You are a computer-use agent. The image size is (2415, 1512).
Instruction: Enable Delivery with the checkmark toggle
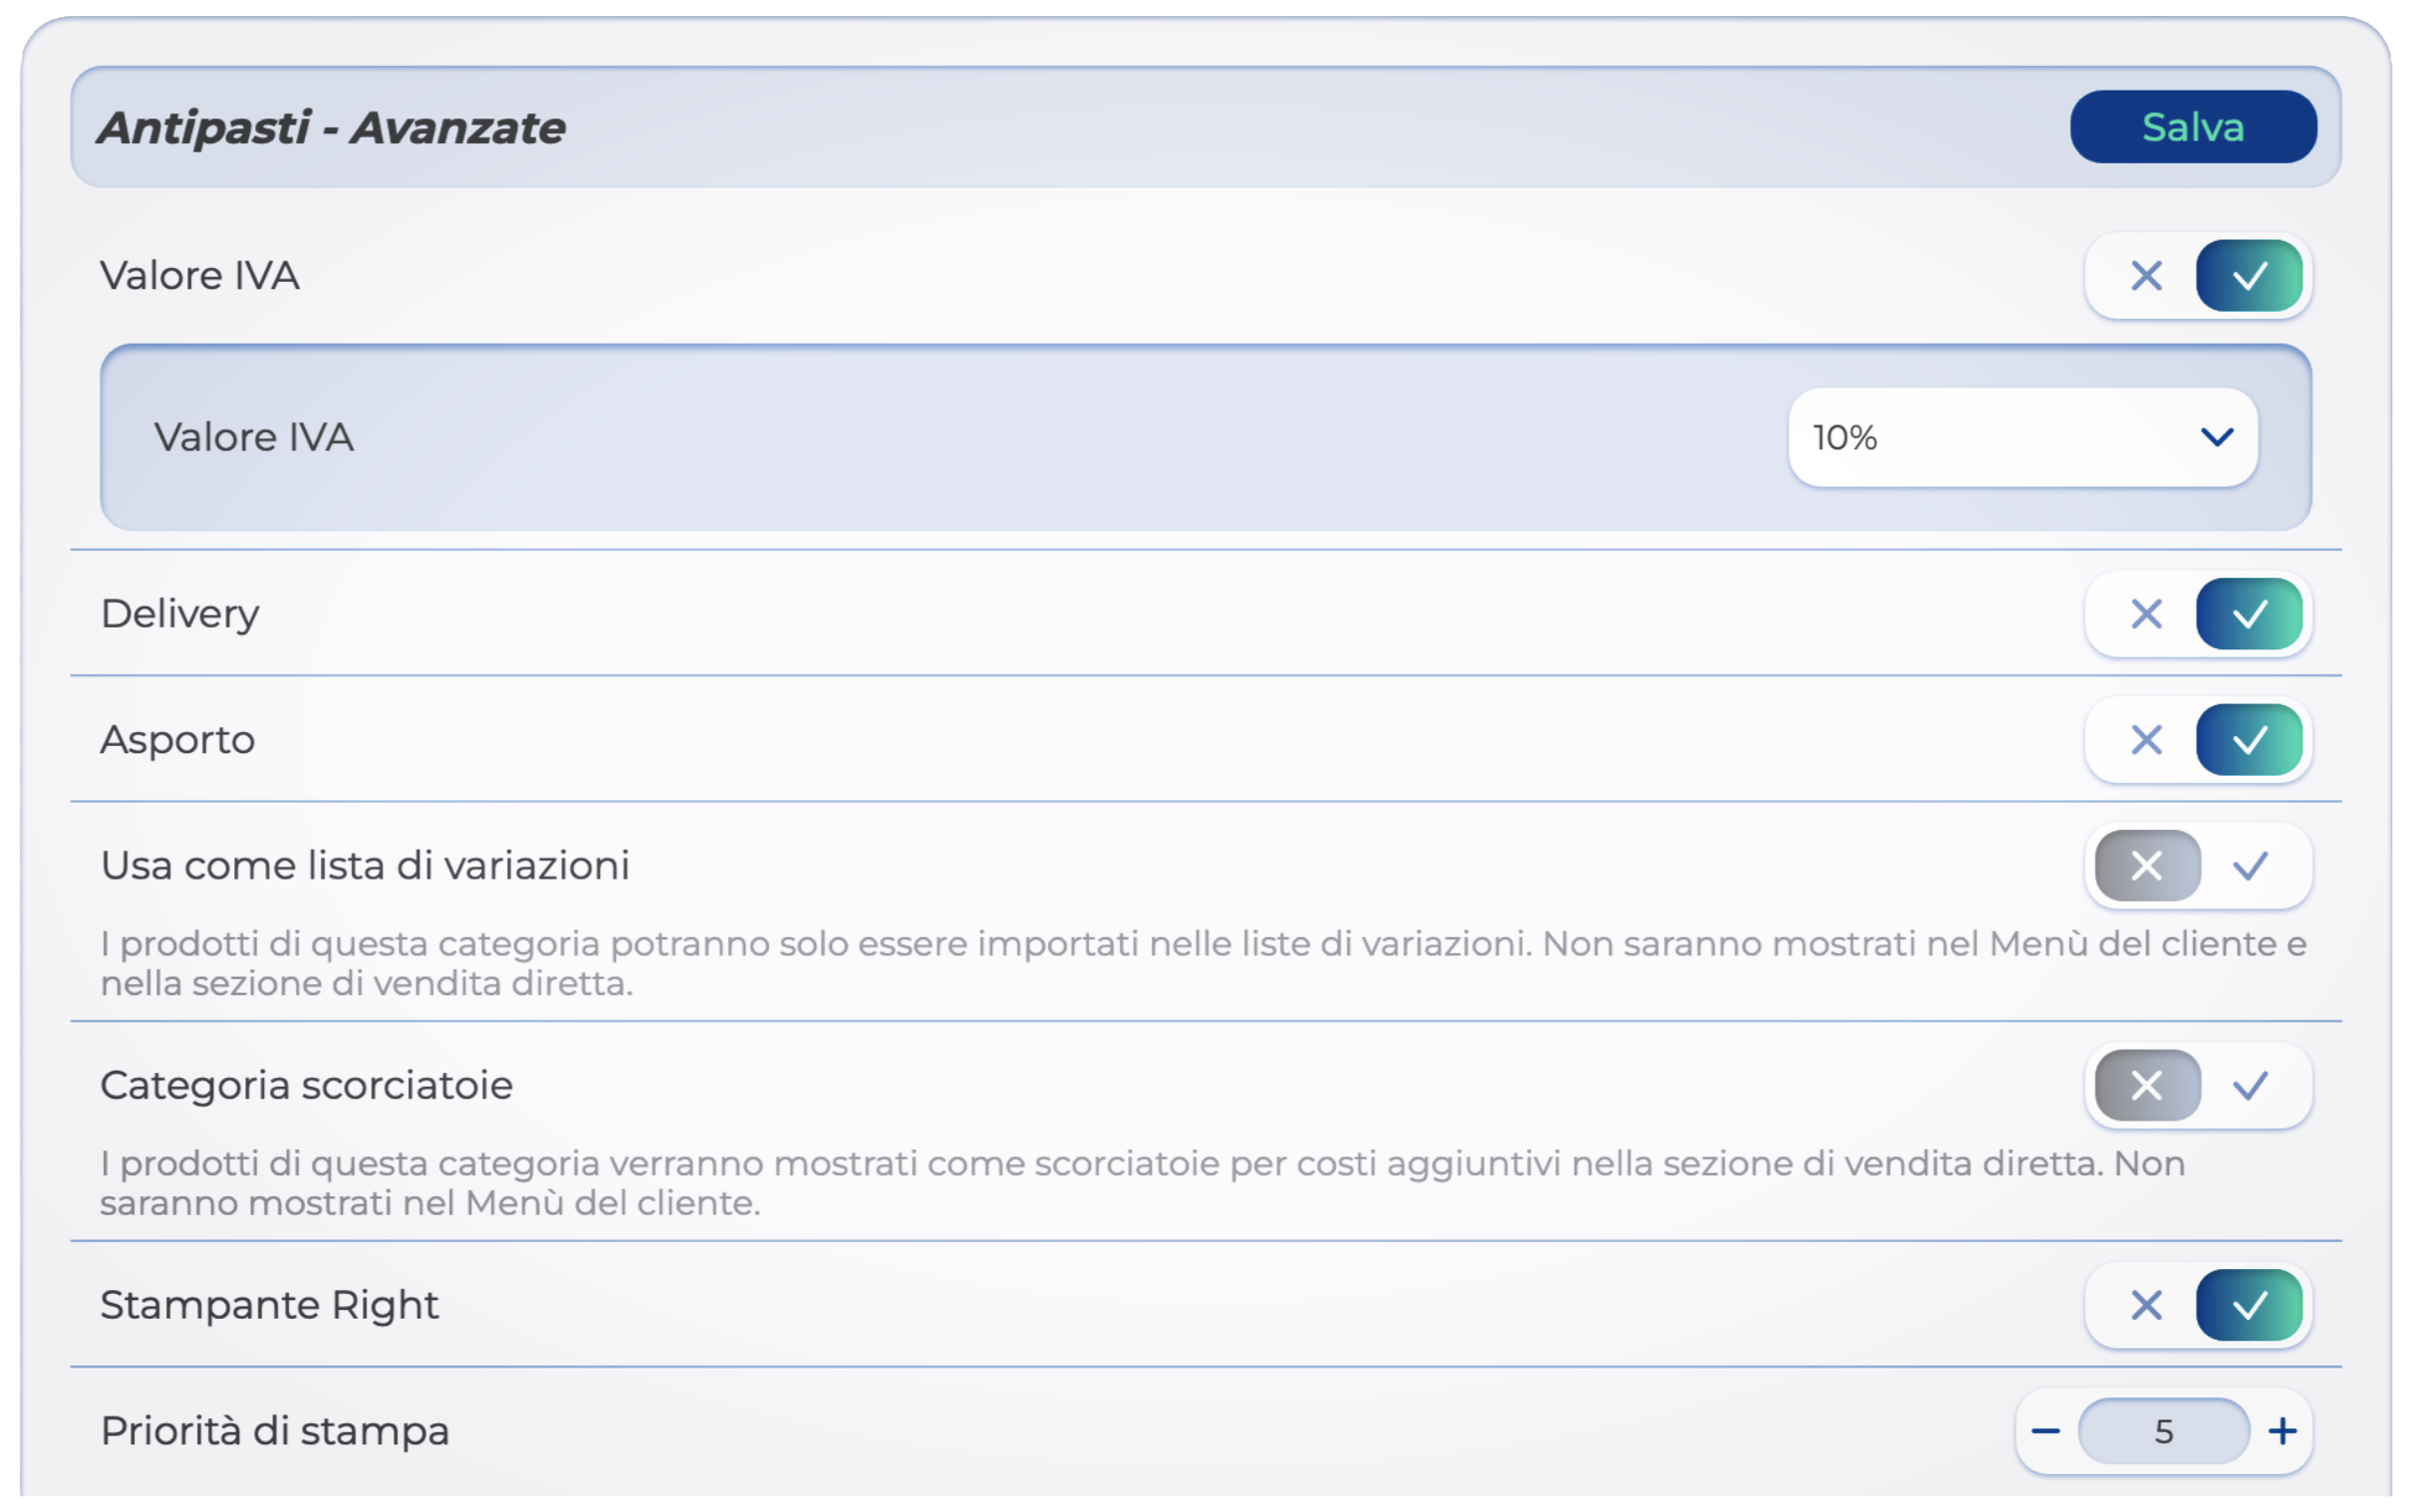tap(2248, 613)
